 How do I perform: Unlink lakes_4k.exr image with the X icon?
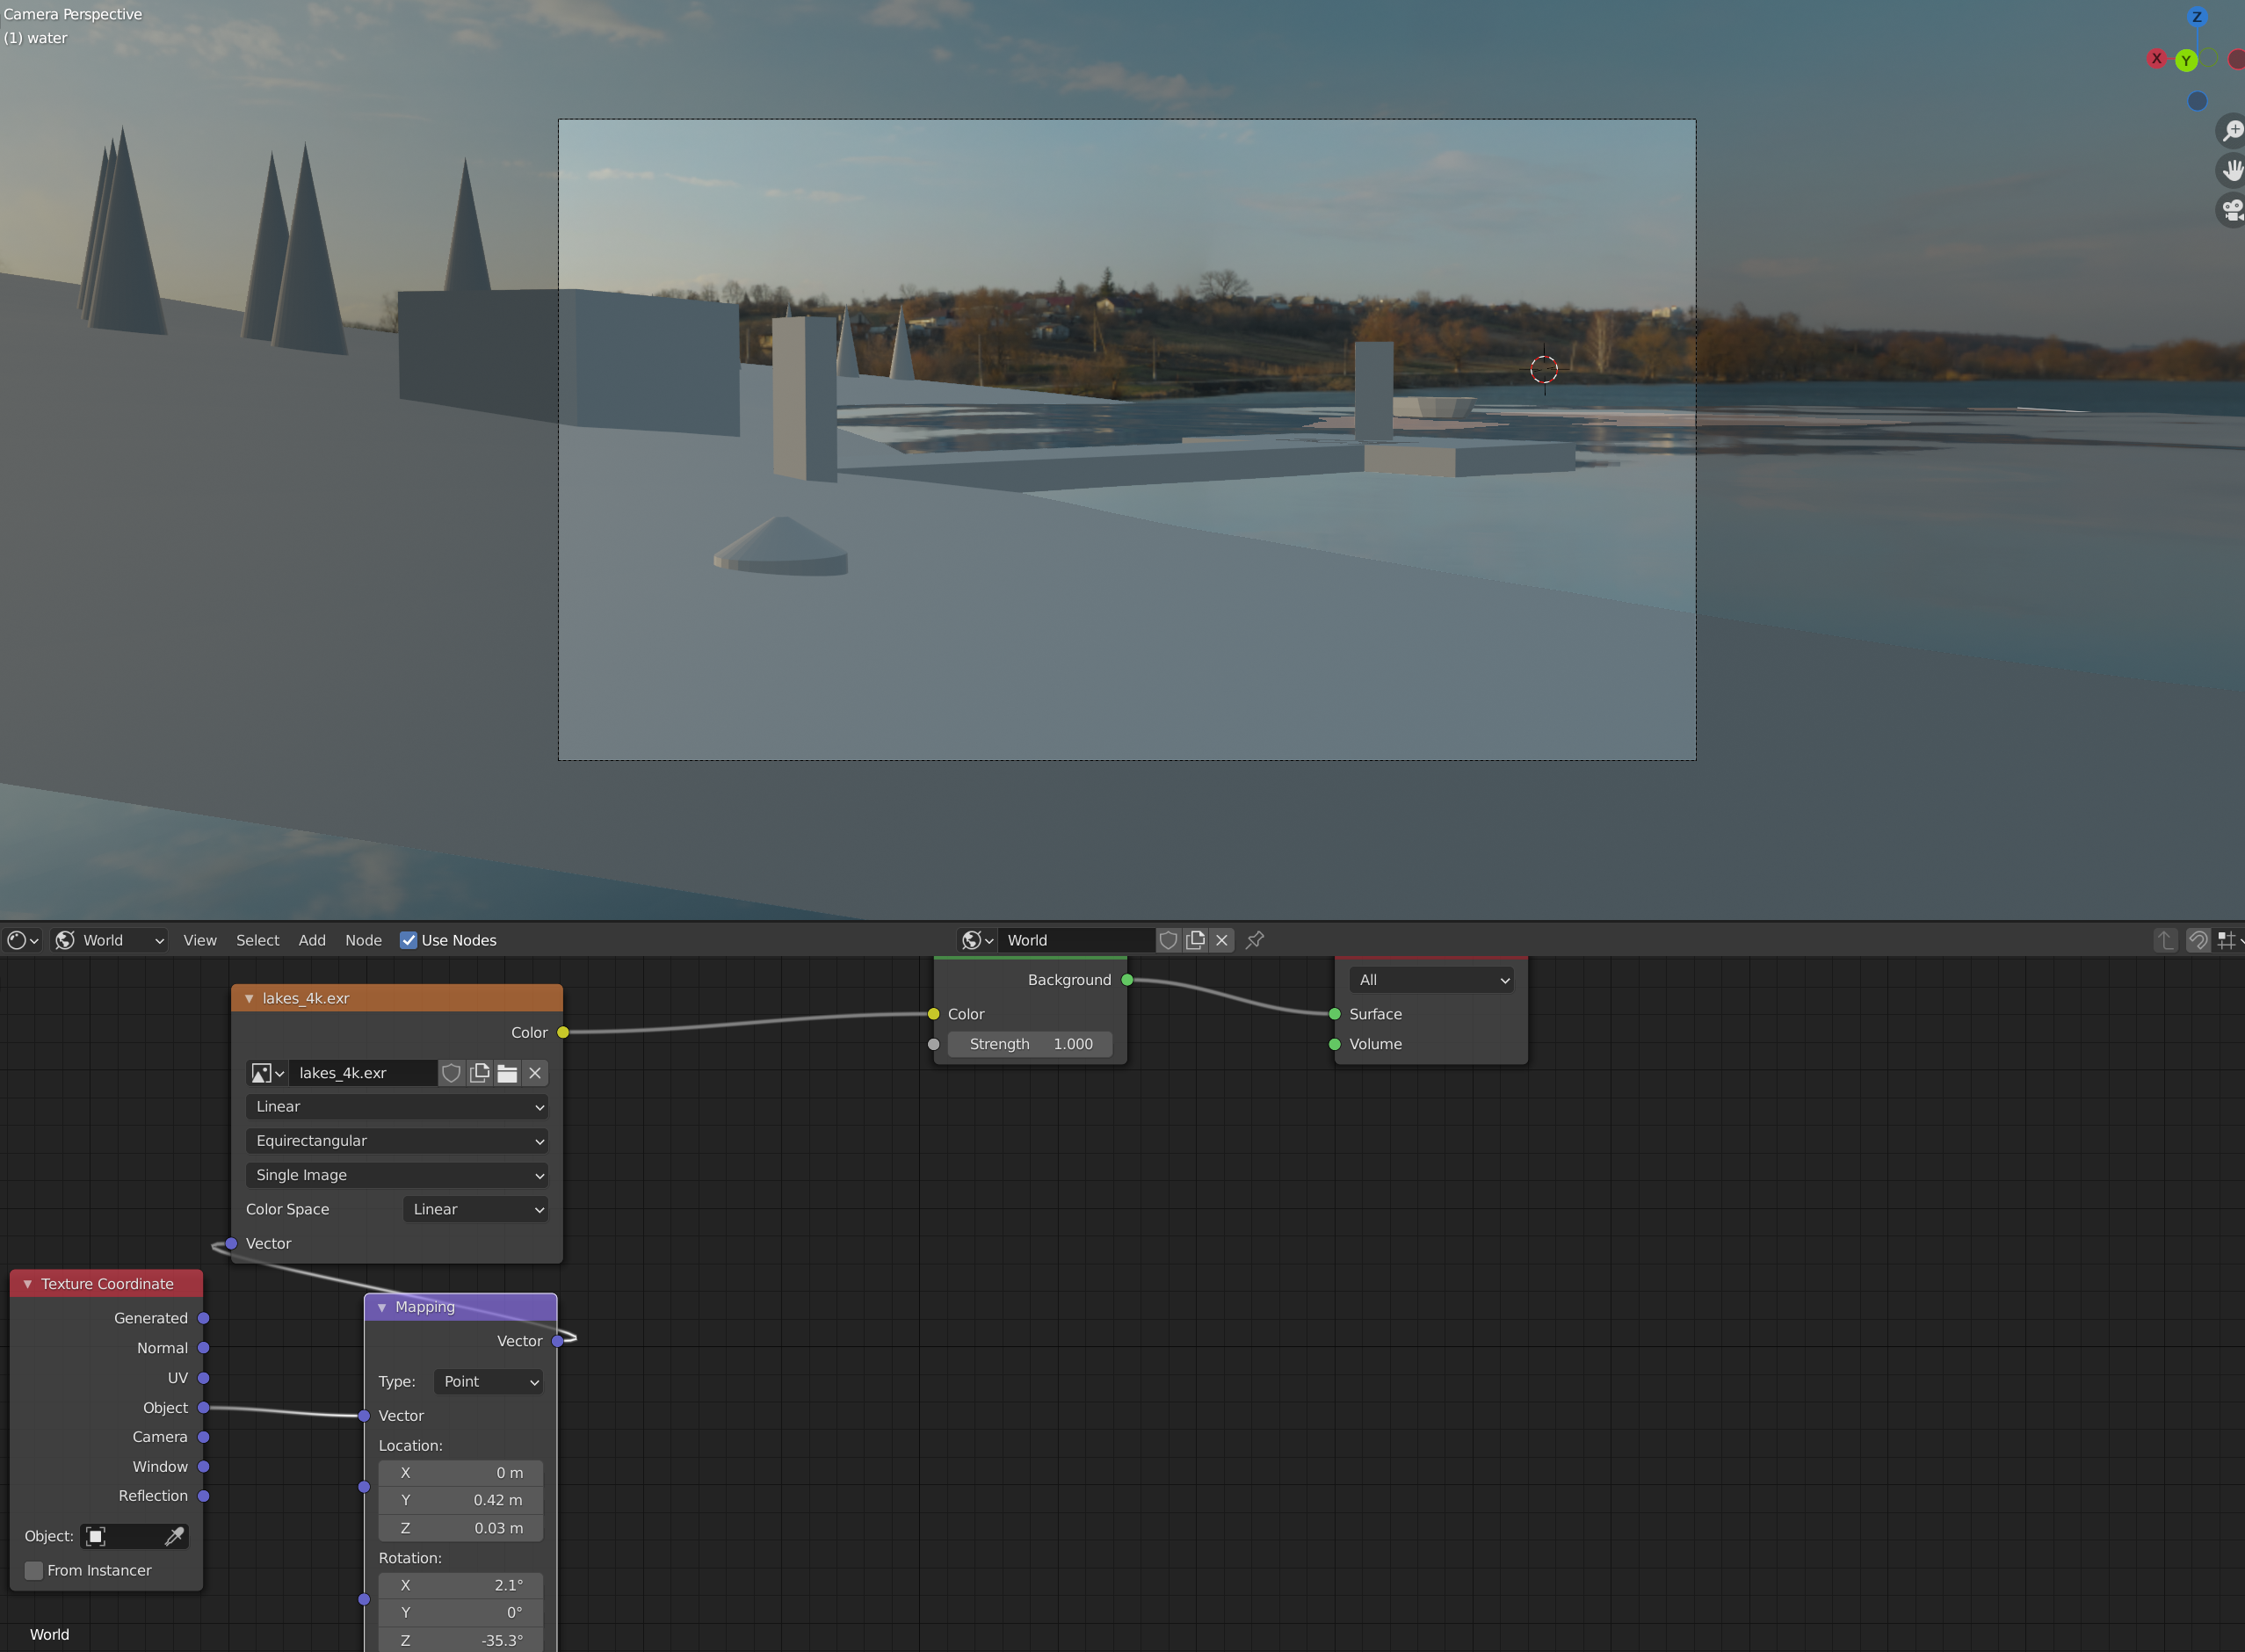(x=536, y=1073)
